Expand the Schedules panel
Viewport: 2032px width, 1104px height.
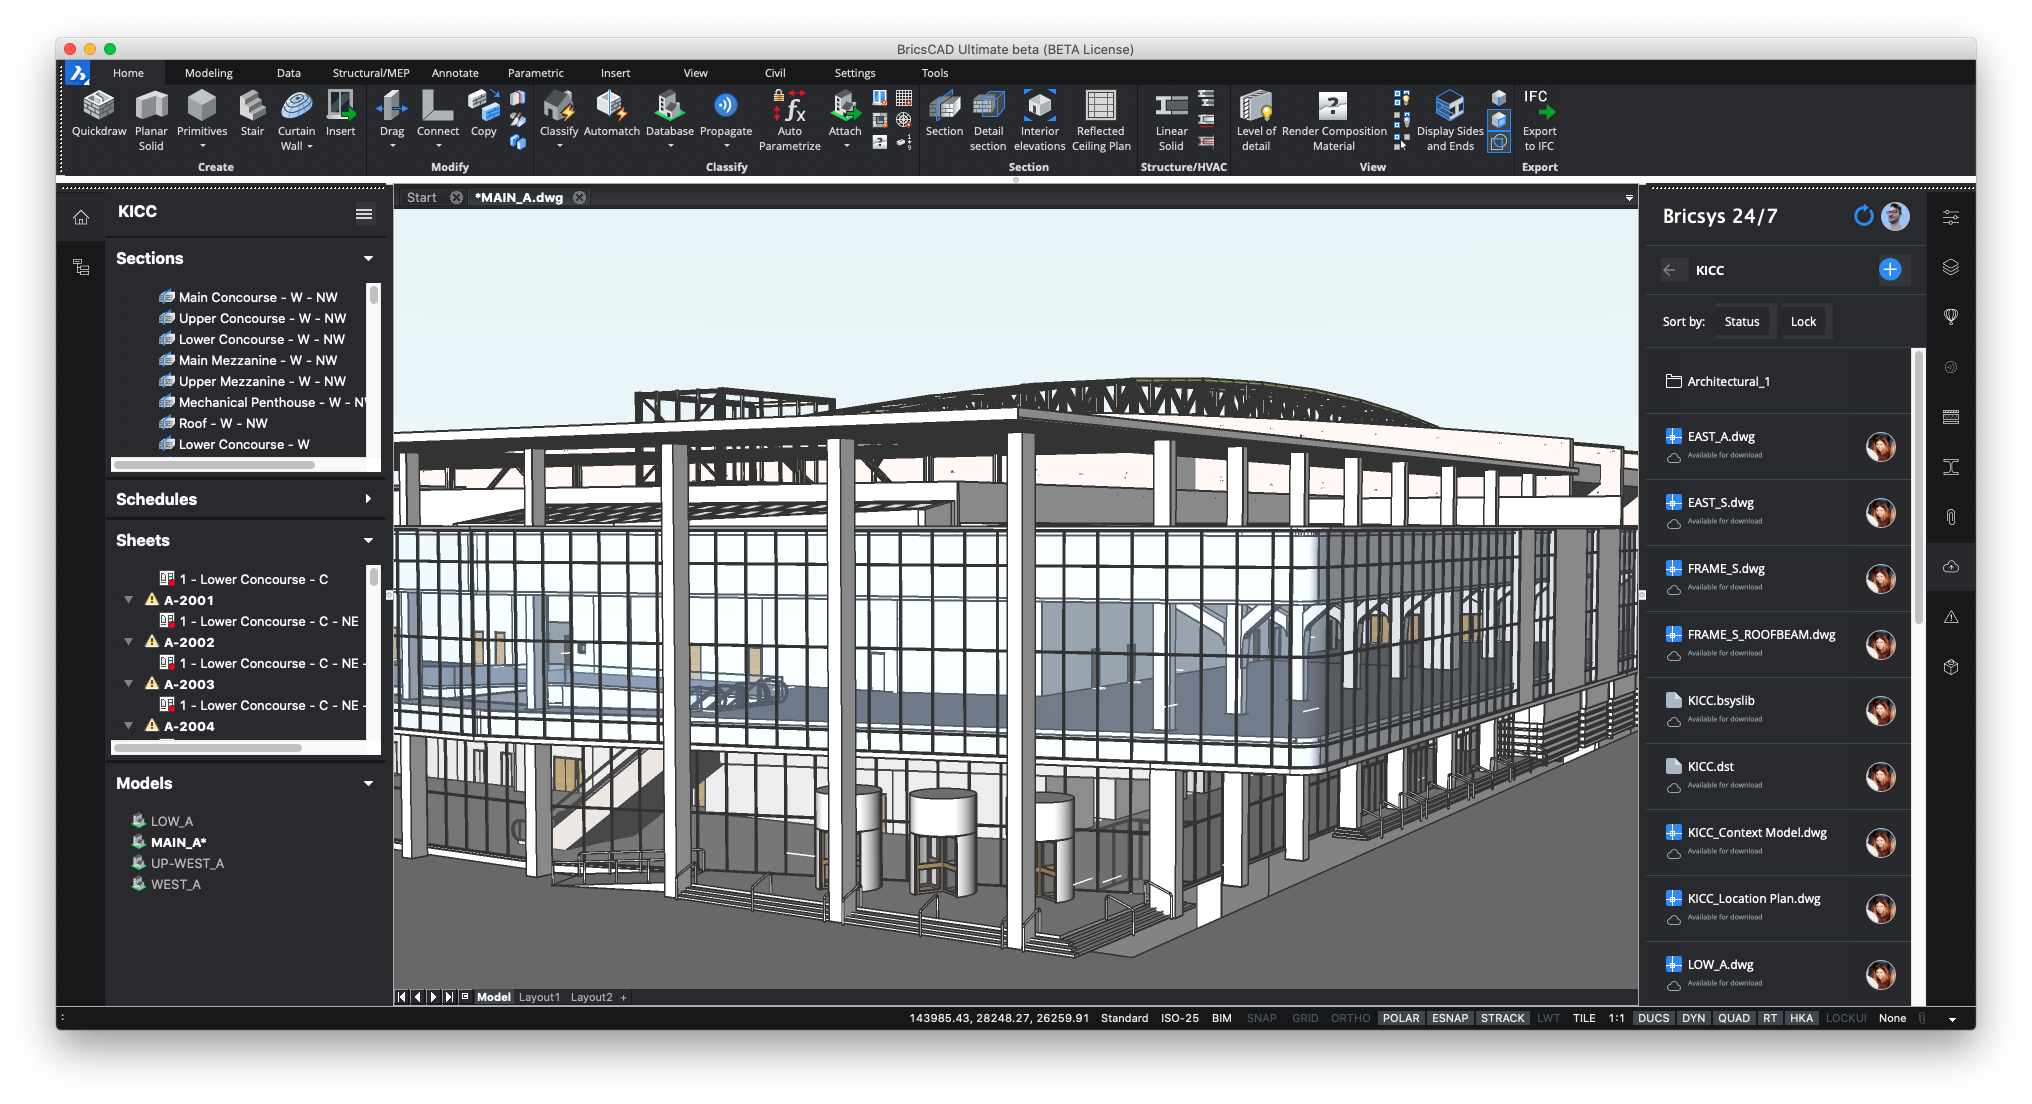(x=368, y=499)
